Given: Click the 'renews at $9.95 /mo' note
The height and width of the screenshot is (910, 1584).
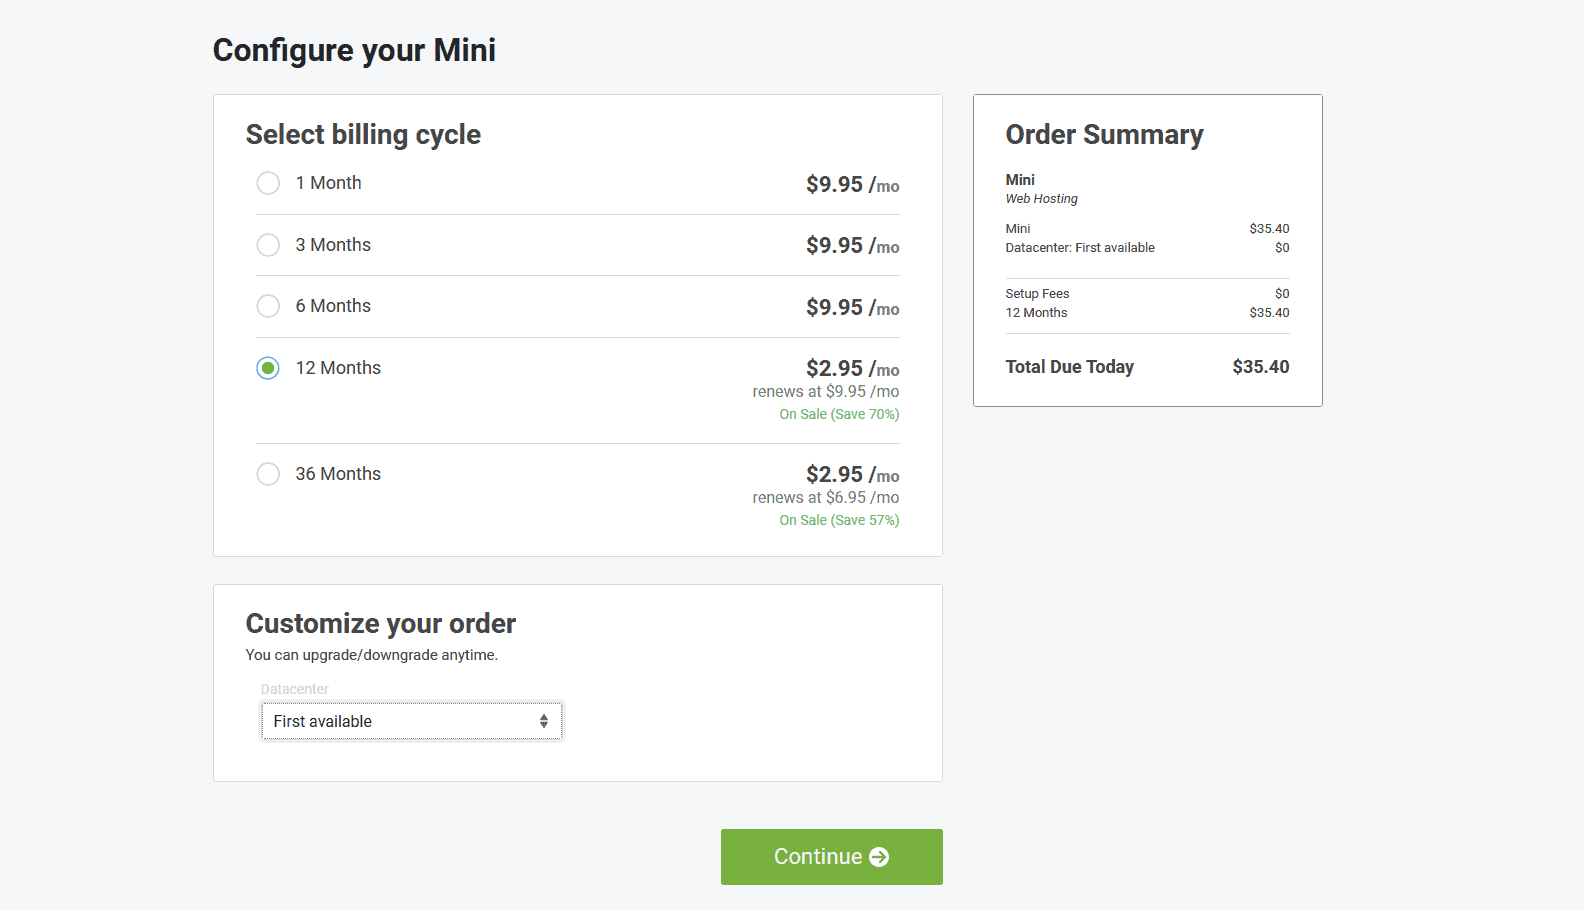Looking at the screenshot, I should (x=825, y=392).
